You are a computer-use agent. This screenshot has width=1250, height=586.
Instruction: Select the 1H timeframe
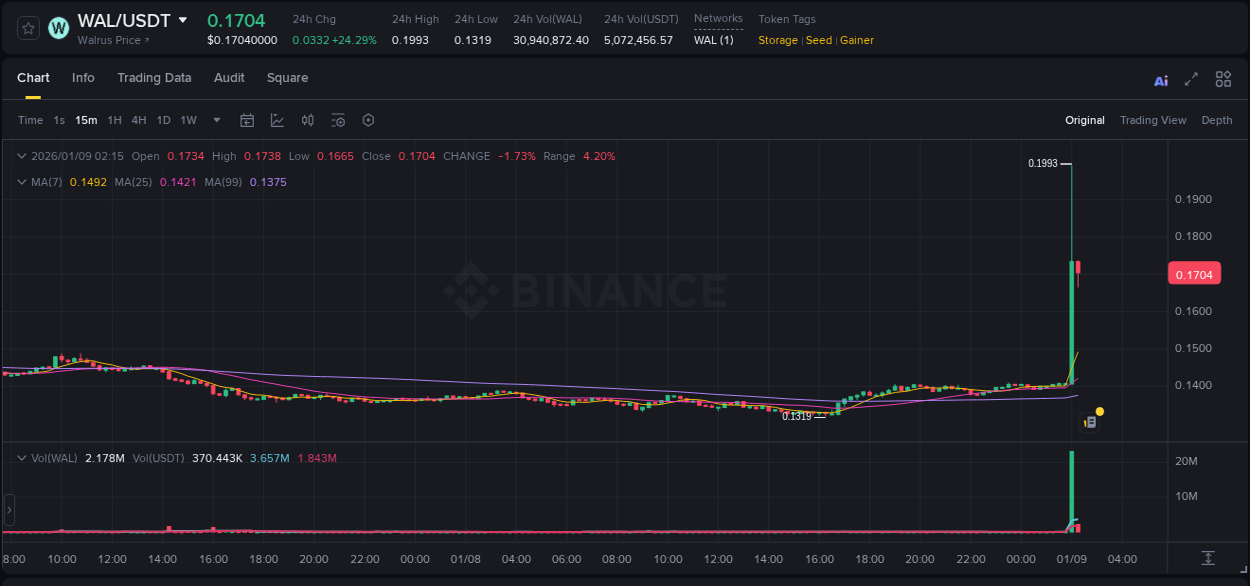(115, 120)
